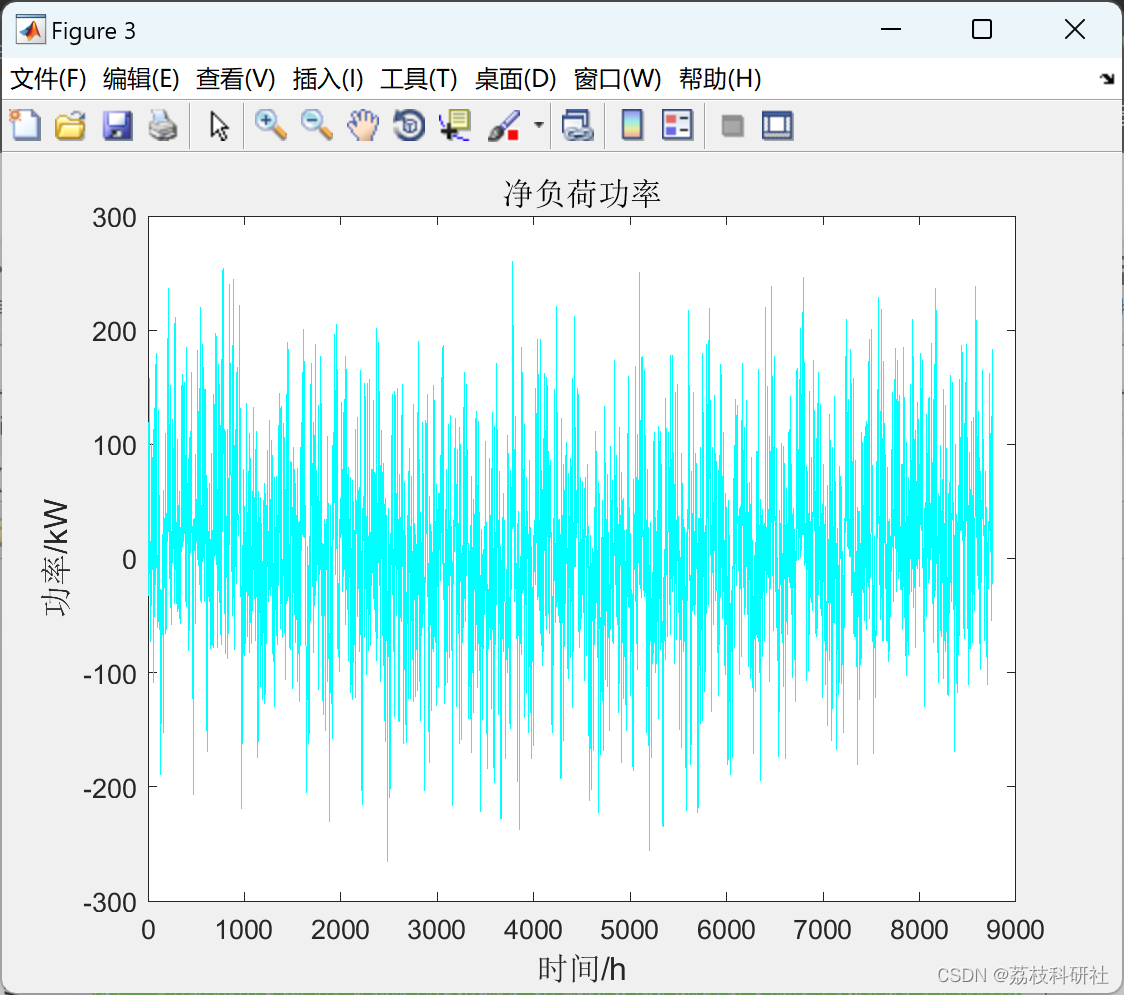Click the x-axis tick label 4000
The image size is (1124, 995).
(x=533, y=930)
